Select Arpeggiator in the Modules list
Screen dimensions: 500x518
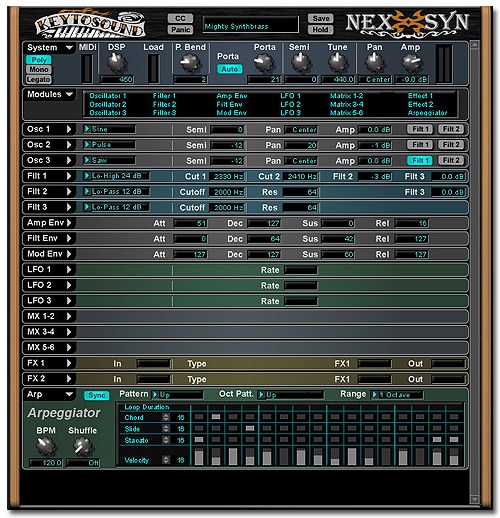[x=427, y=113]
